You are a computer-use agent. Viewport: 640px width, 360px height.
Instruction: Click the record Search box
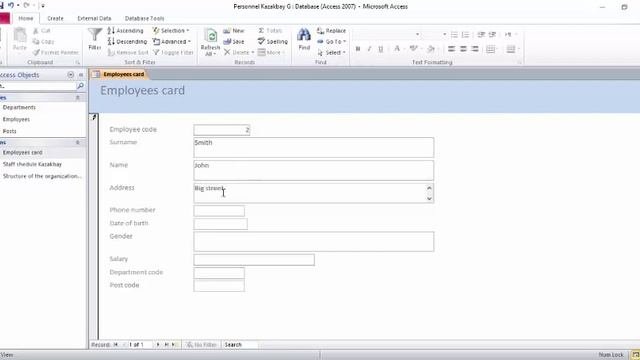coord(240,345)
